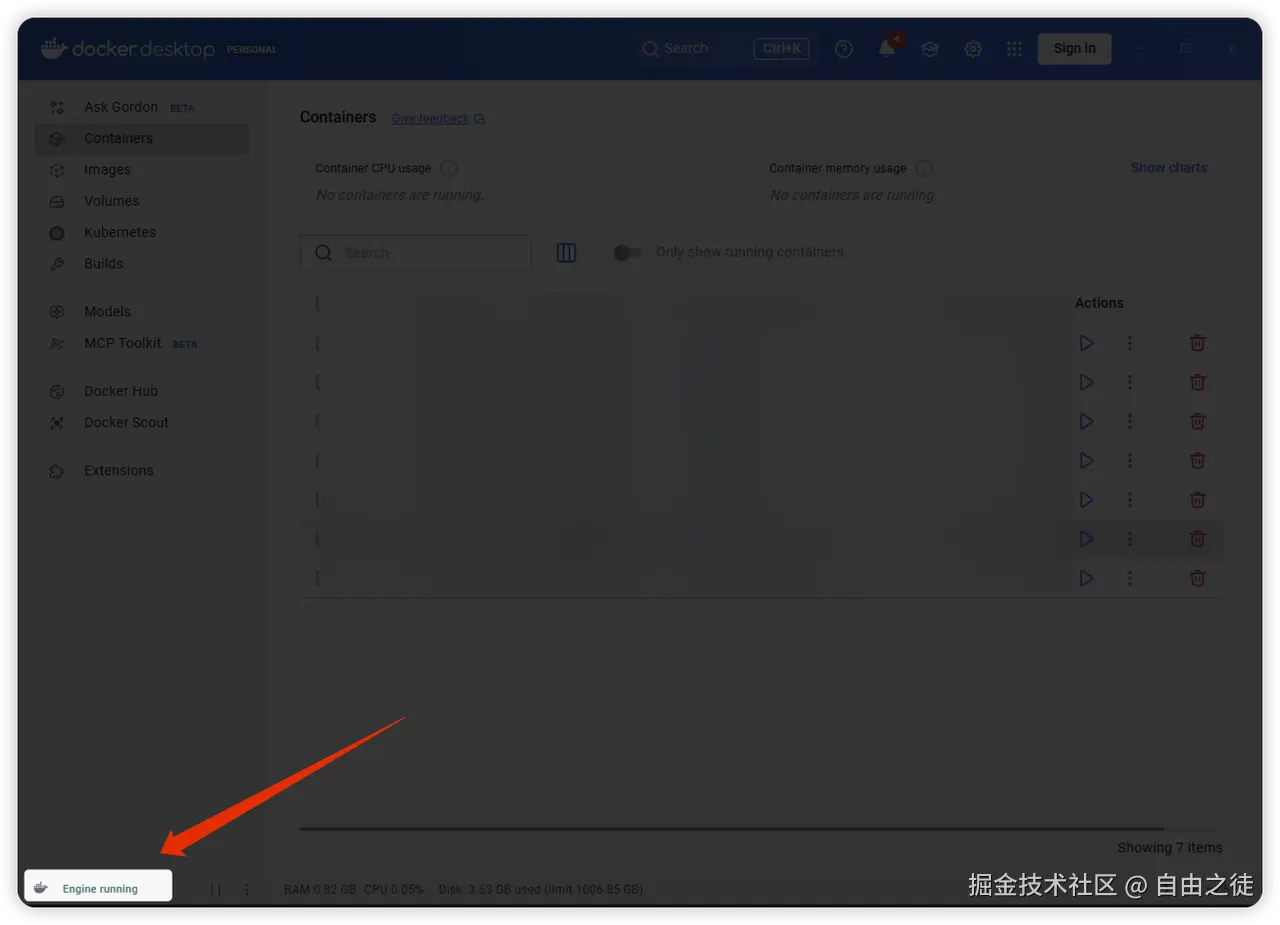Open the help question mark icon
The height and width of the screenshot is (925, 1280).
(x=844, y=48)
